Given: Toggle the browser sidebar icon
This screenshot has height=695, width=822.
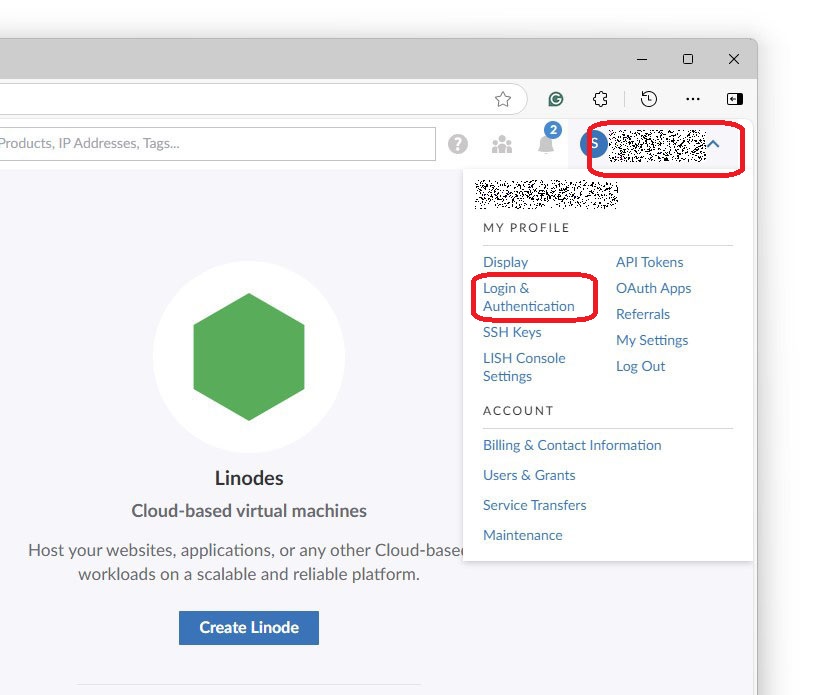Looking at the screenshot, I should point(734,99).
